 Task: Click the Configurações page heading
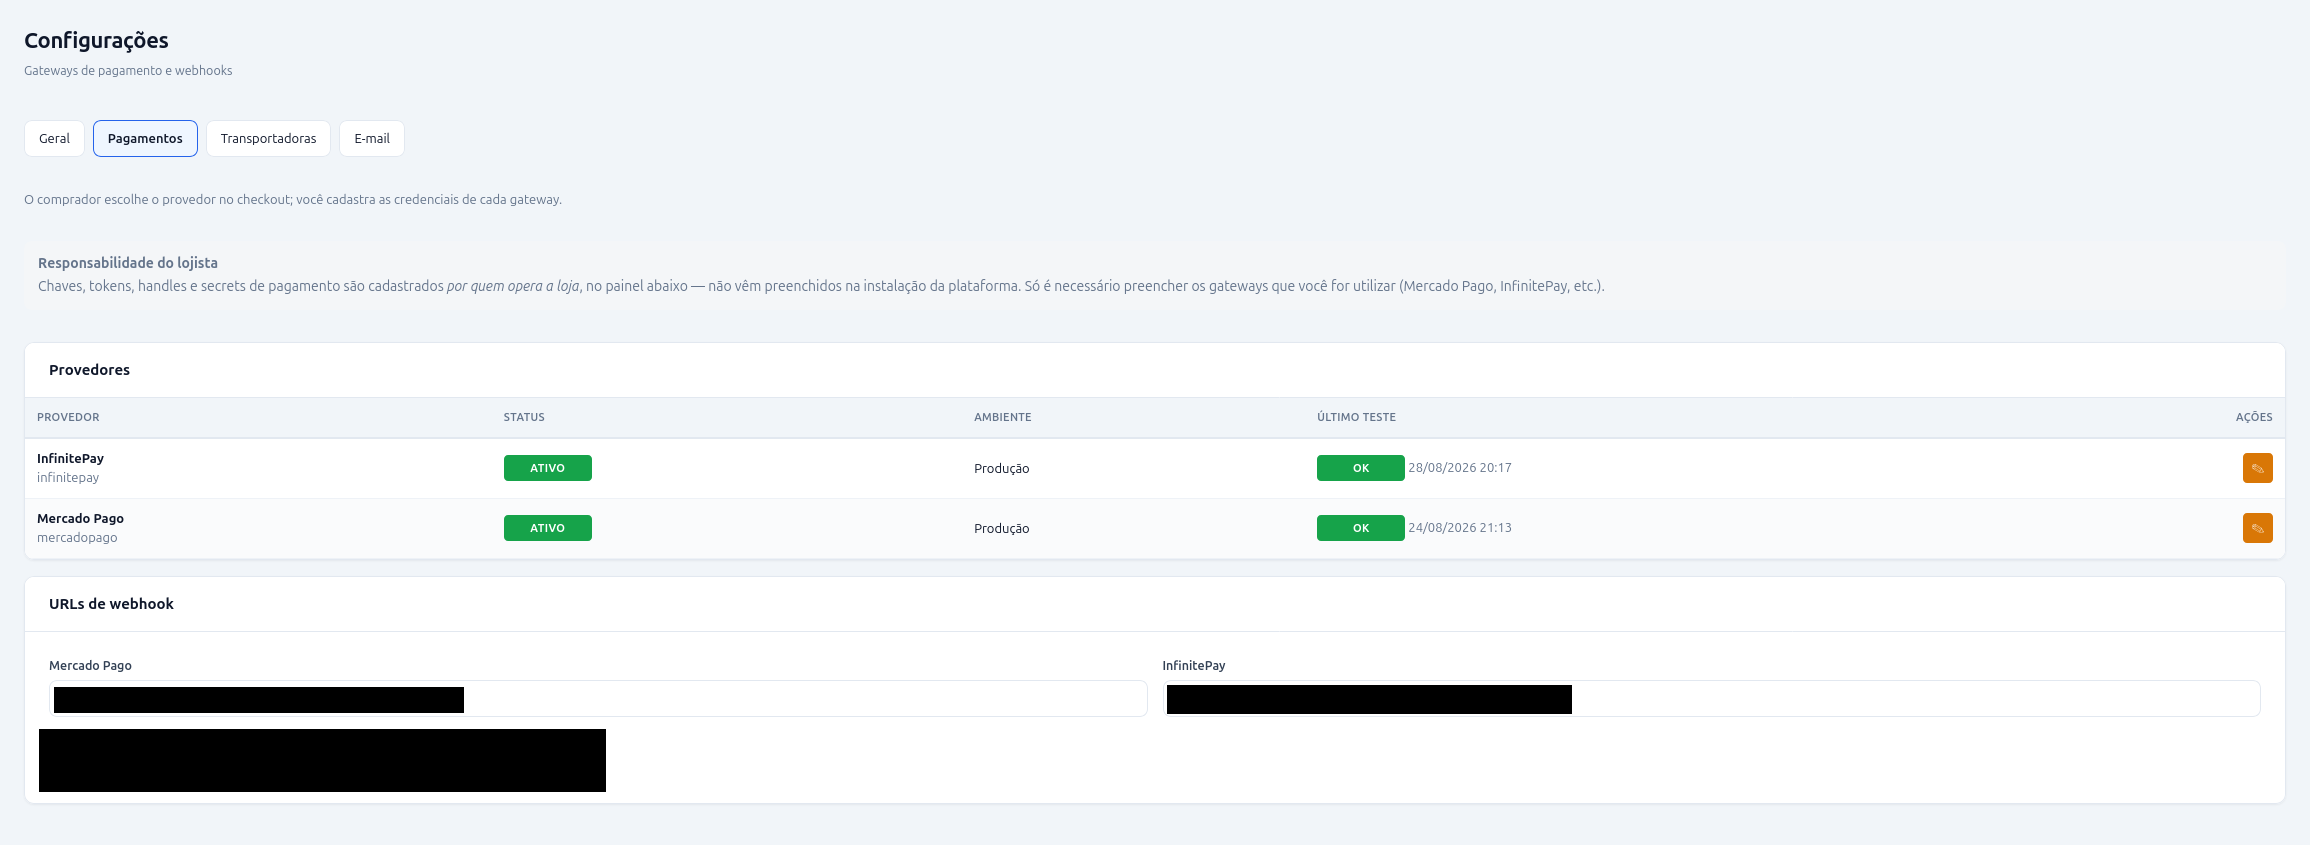96,41
